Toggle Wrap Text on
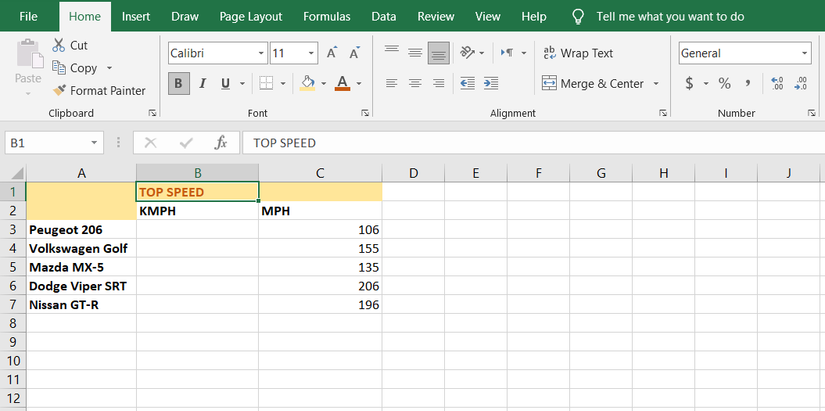This screenshot has width=825, height=411. (x=577, y=53)
